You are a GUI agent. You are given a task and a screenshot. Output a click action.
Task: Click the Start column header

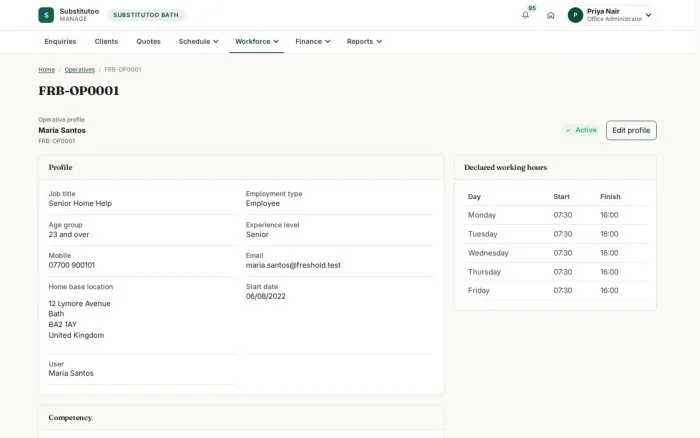click(561, 196)
